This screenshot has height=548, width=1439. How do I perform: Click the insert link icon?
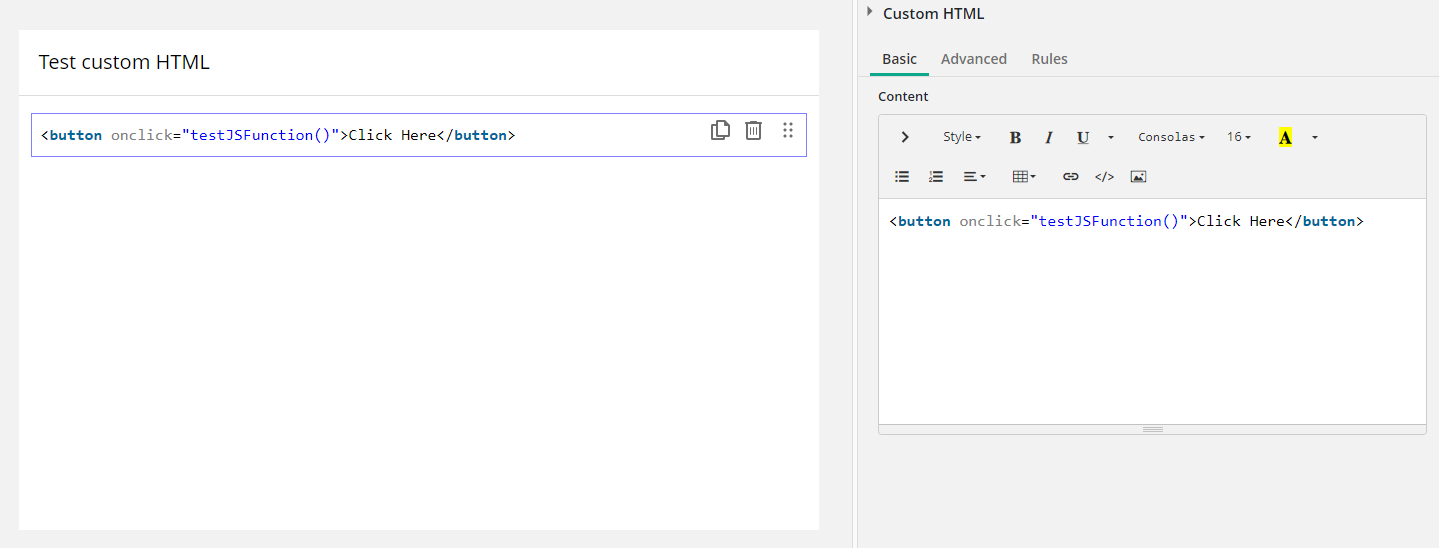click(1070, 176)
